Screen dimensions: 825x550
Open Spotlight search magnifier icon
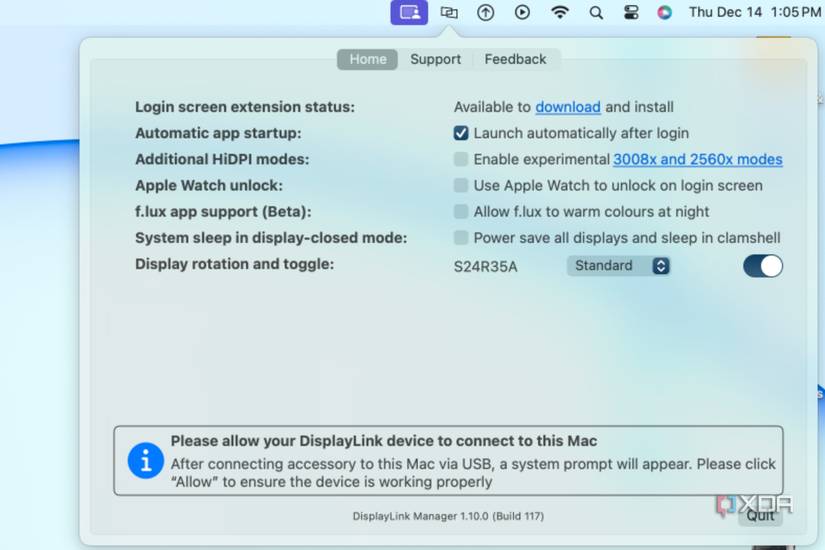[x=596, y=12]
